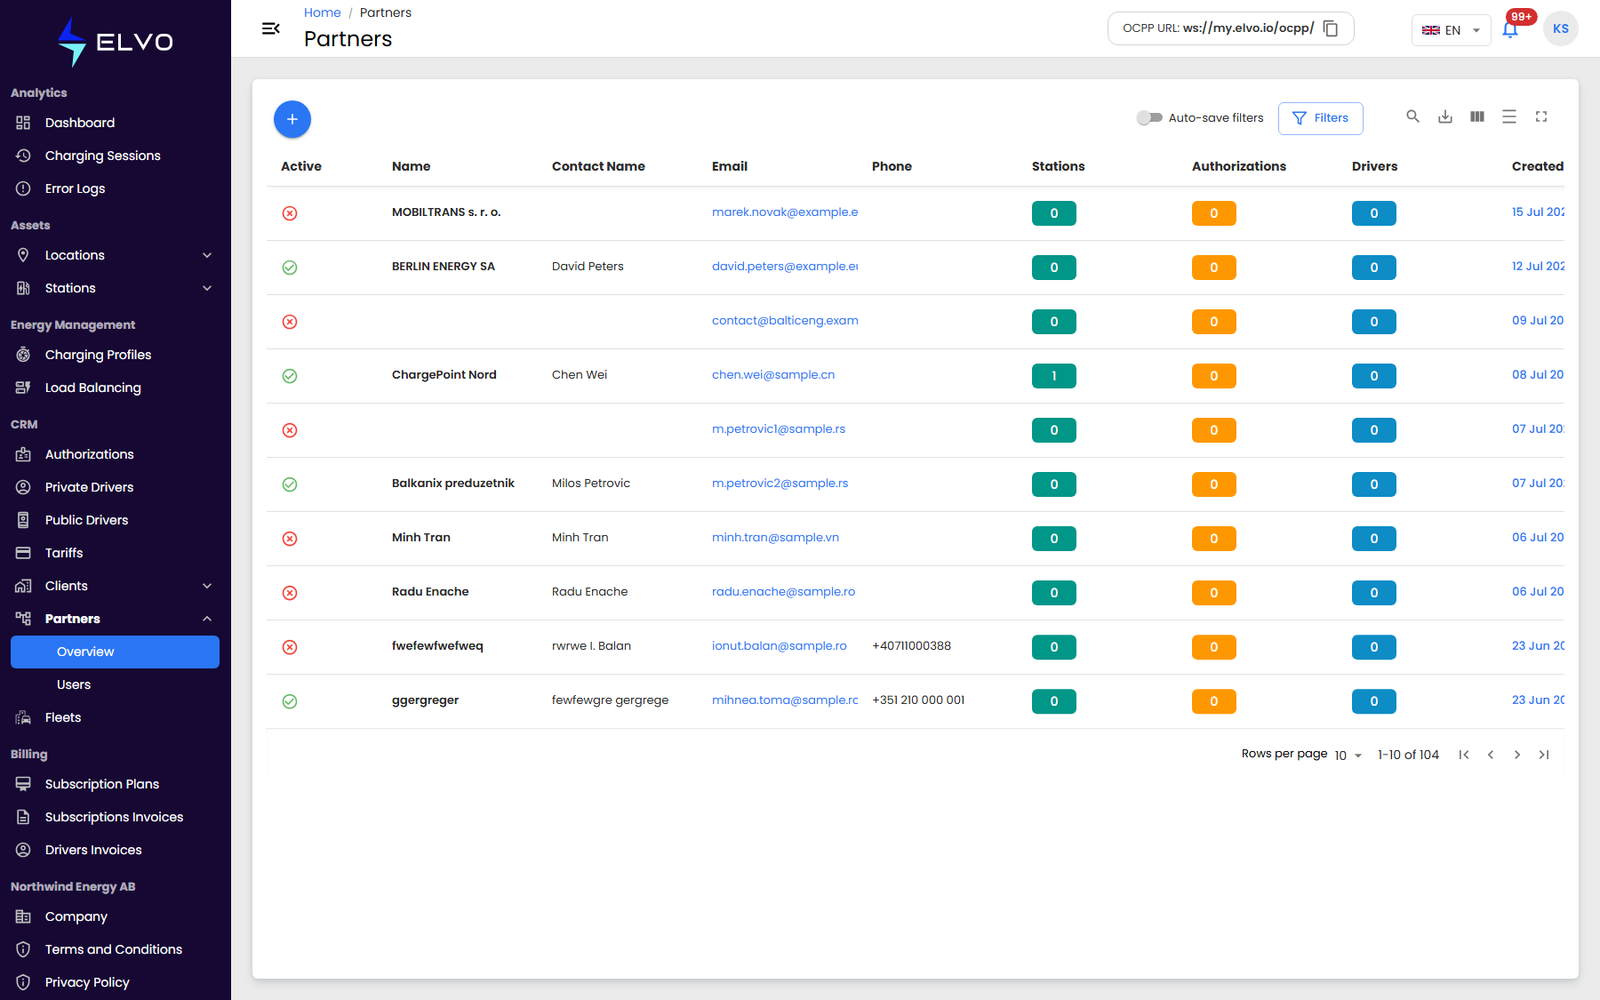Toggle fullscreen table view
1600x1000 pixels.
(1541, 117)
